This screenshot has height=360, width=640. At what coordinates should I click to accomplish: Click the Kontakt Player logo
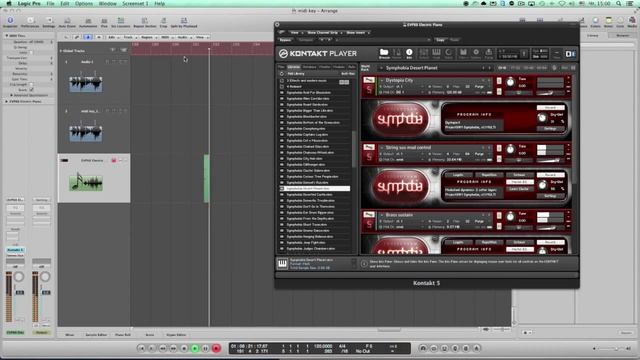click(318, 53)
